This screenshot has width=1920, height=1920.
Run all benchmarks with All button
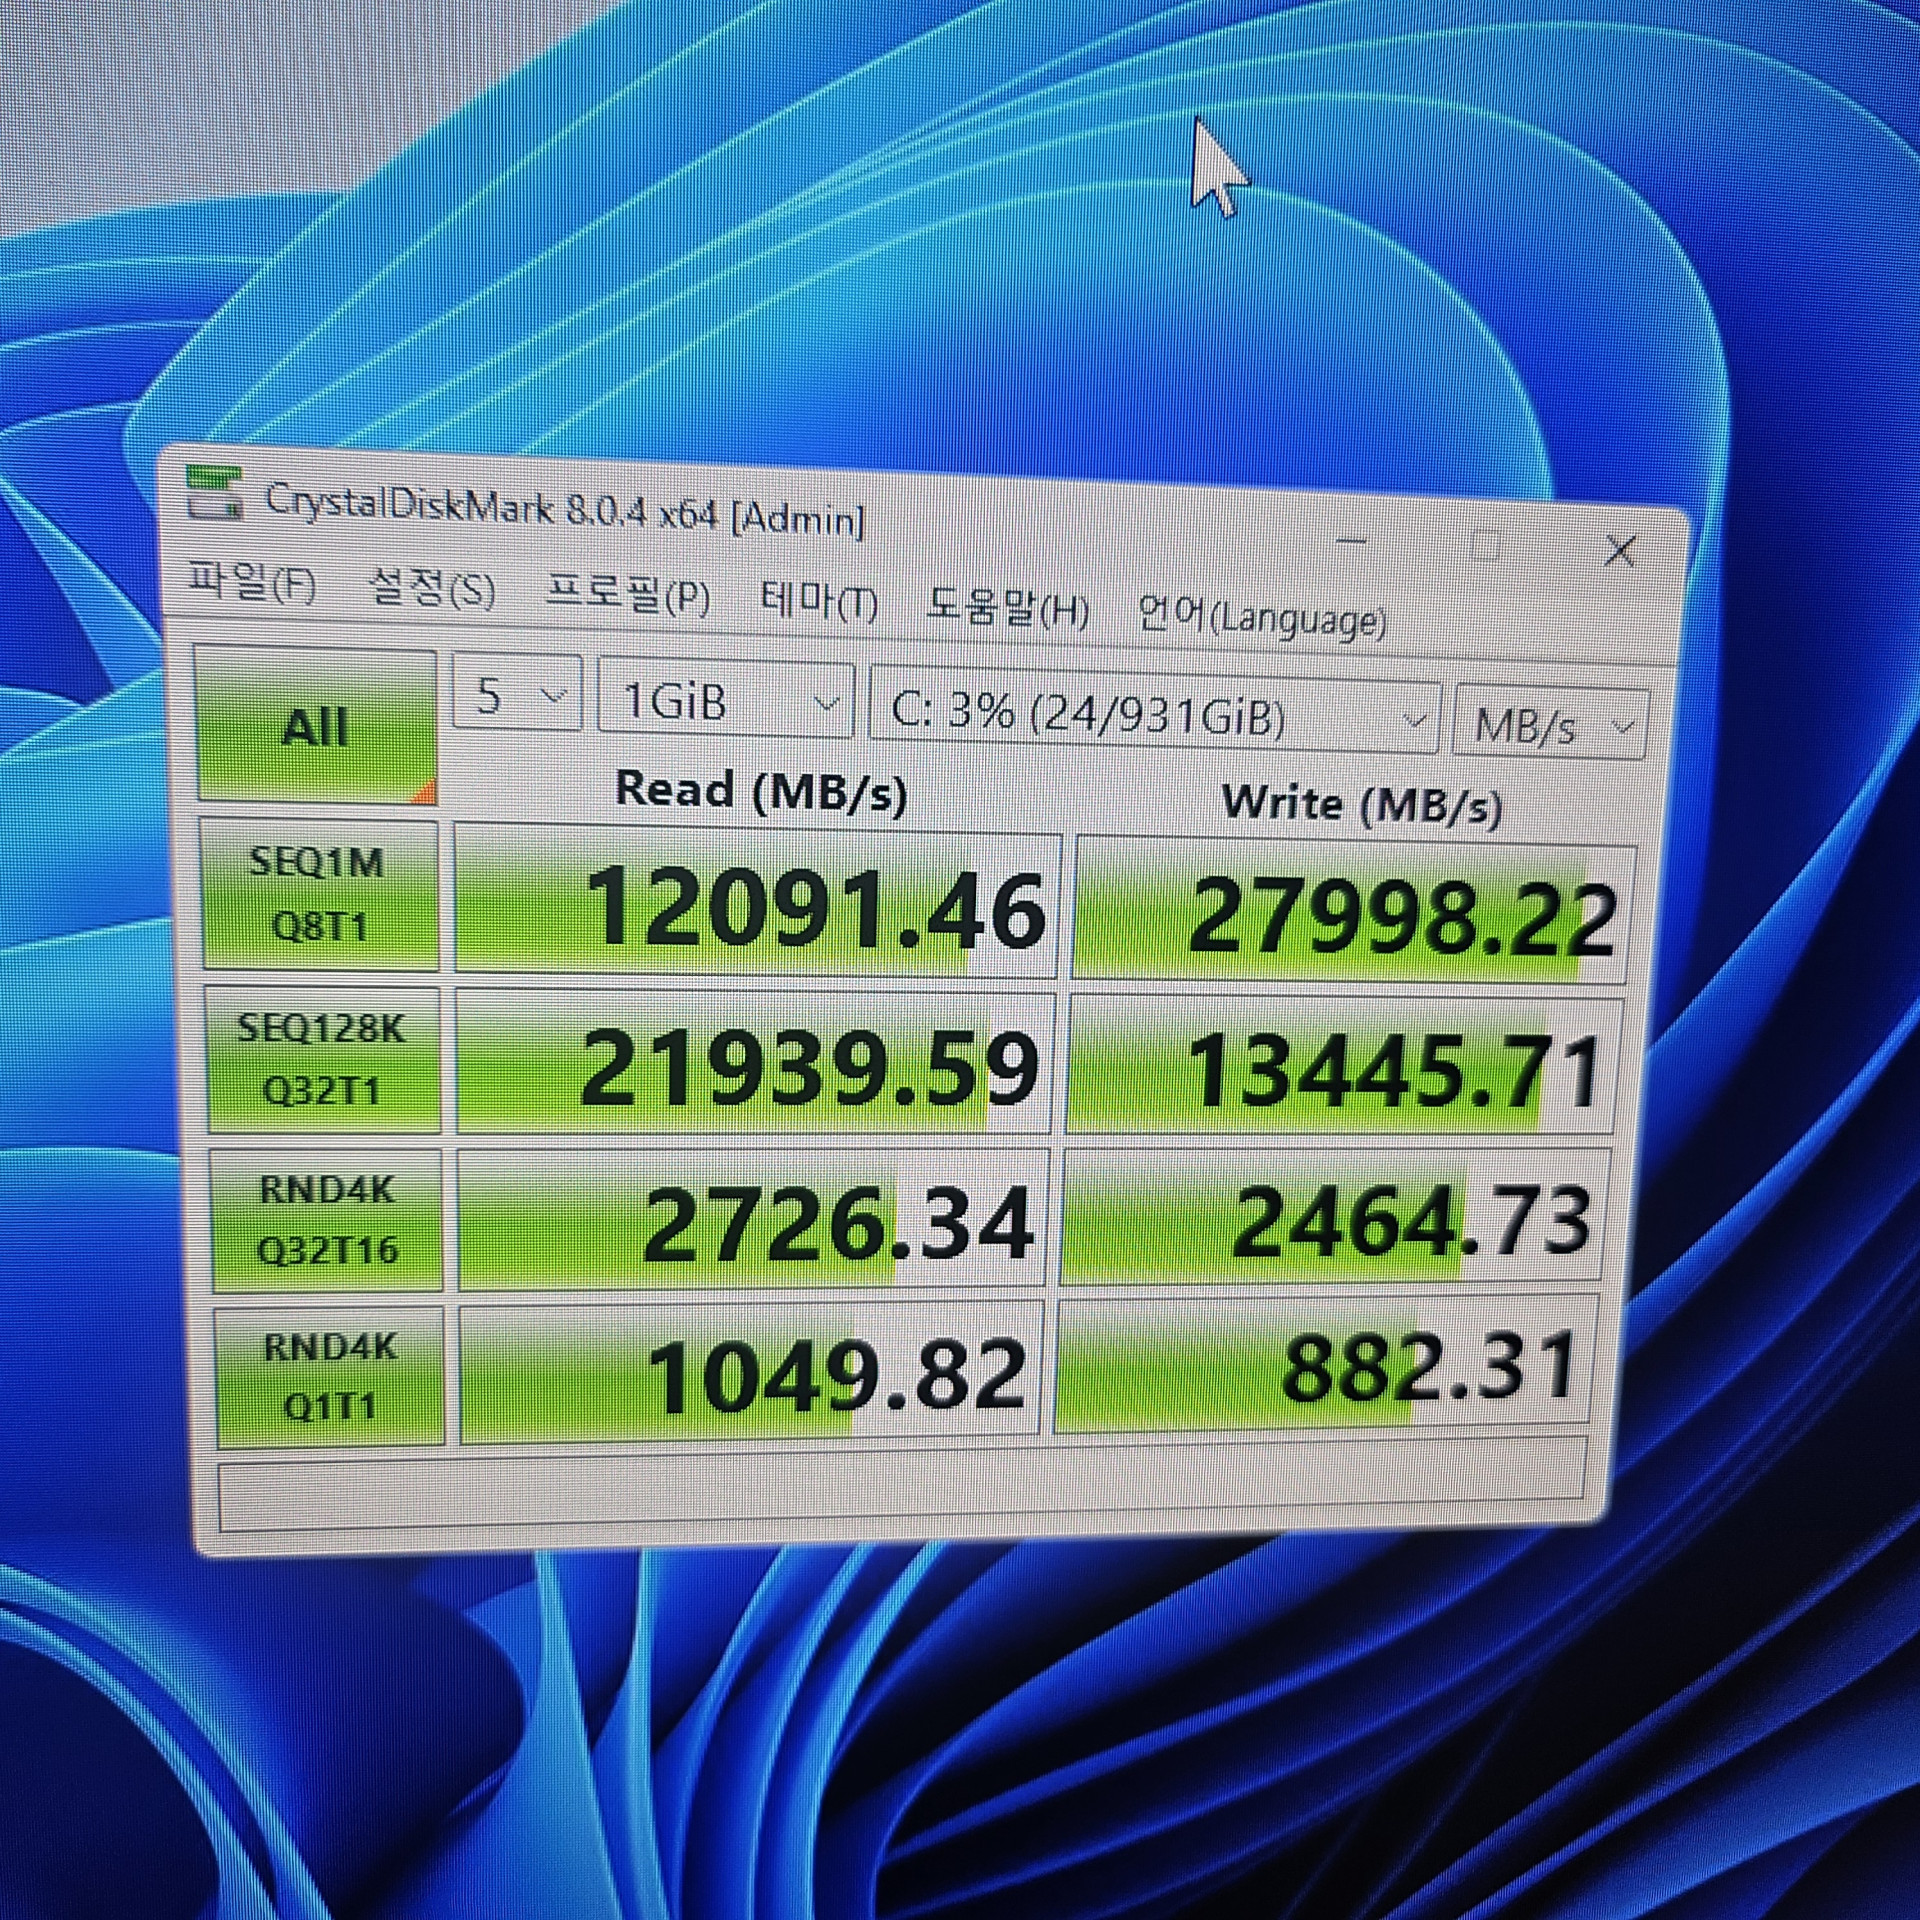(316, 725)
